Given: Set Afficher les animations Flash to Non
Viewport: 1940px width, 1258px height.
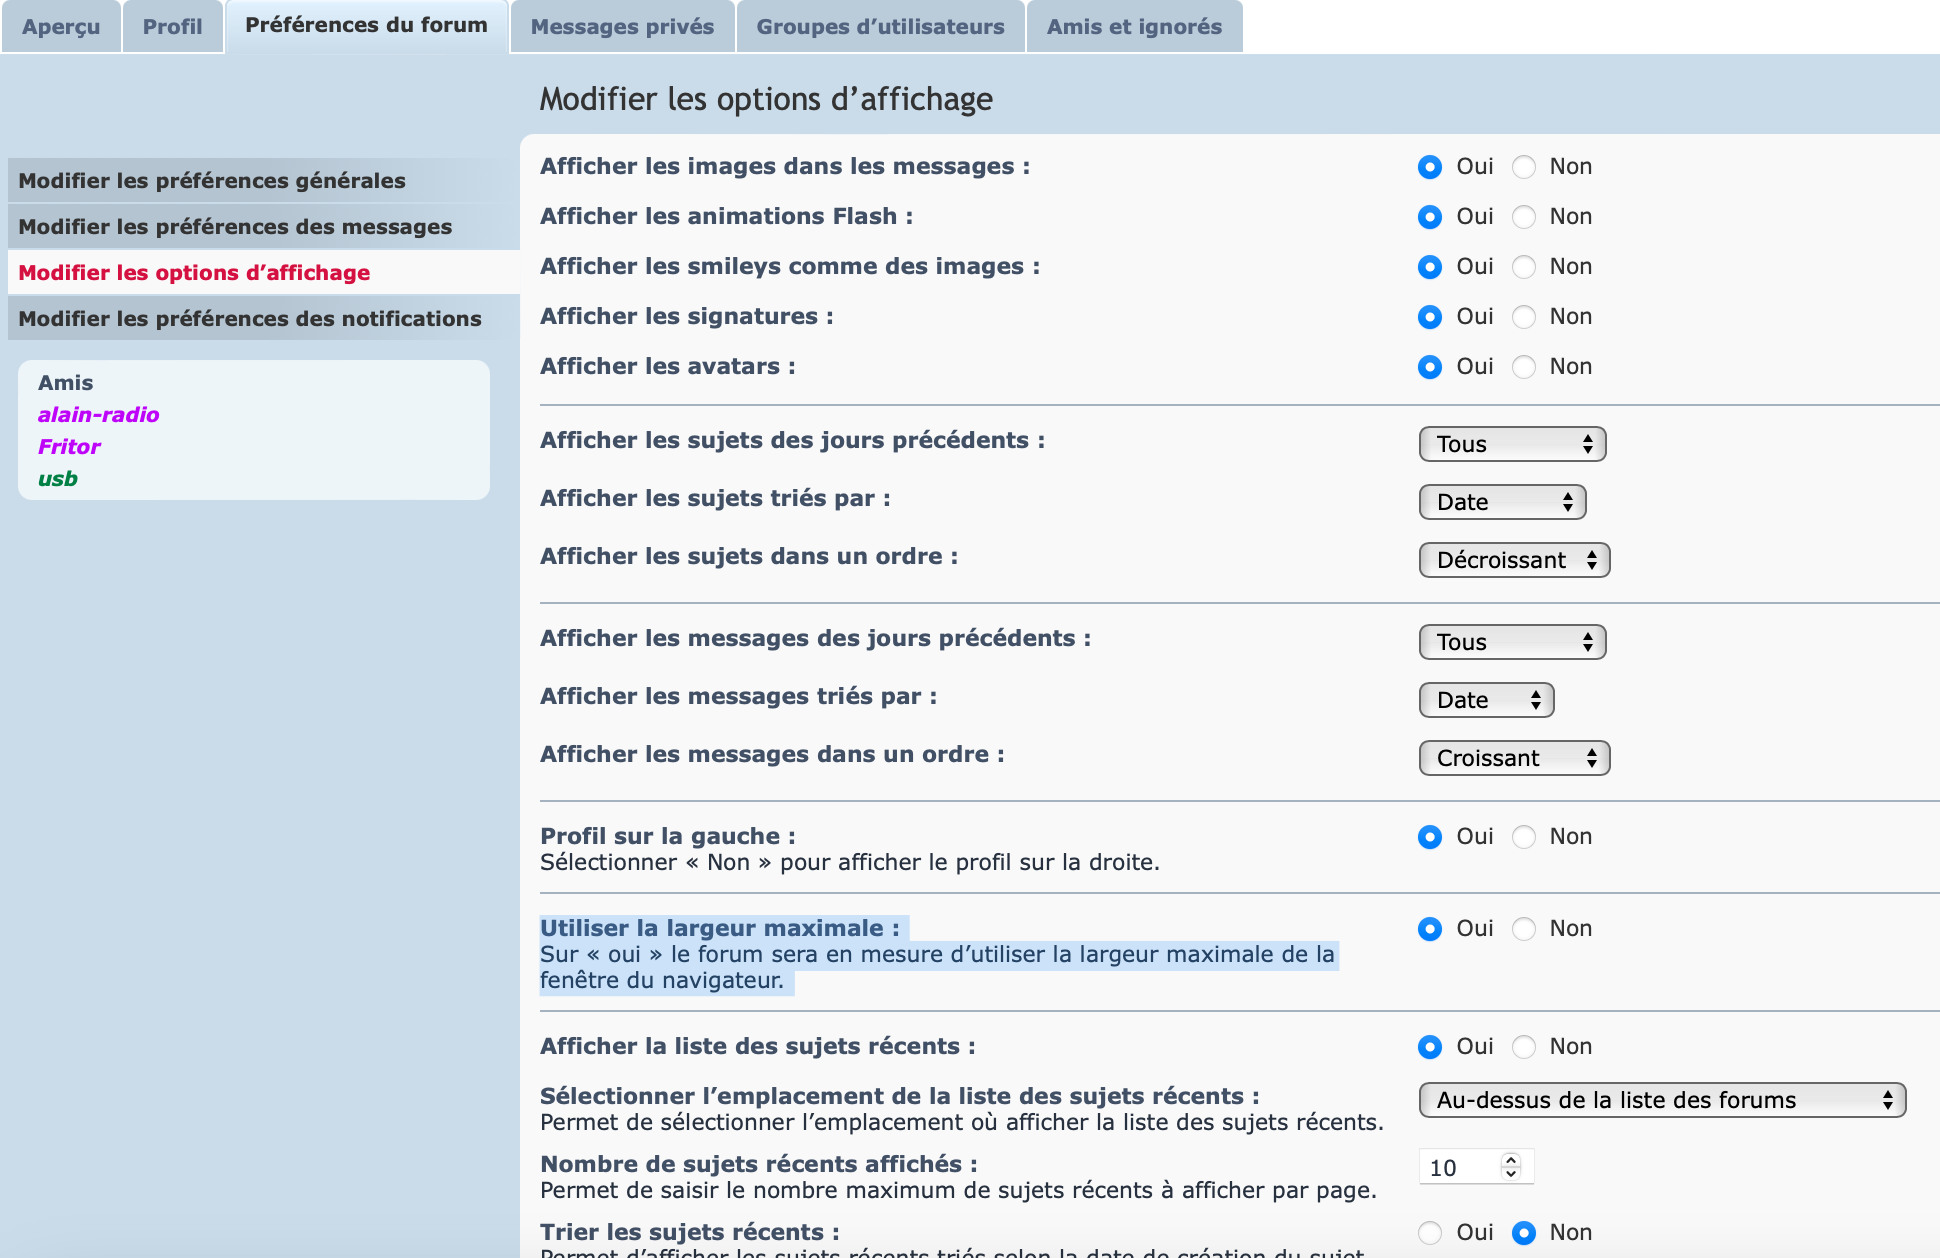Looking at the screenshot, I should pyautogui.click(x=1524, y=217).
